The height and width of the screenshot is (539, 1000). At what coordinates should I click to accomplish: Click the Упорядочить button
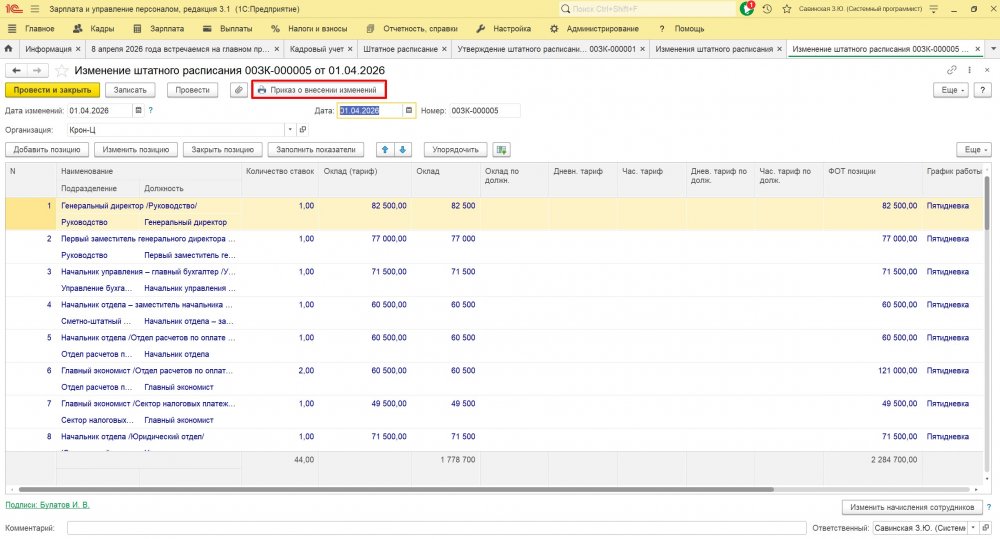(x=455, y=149)
